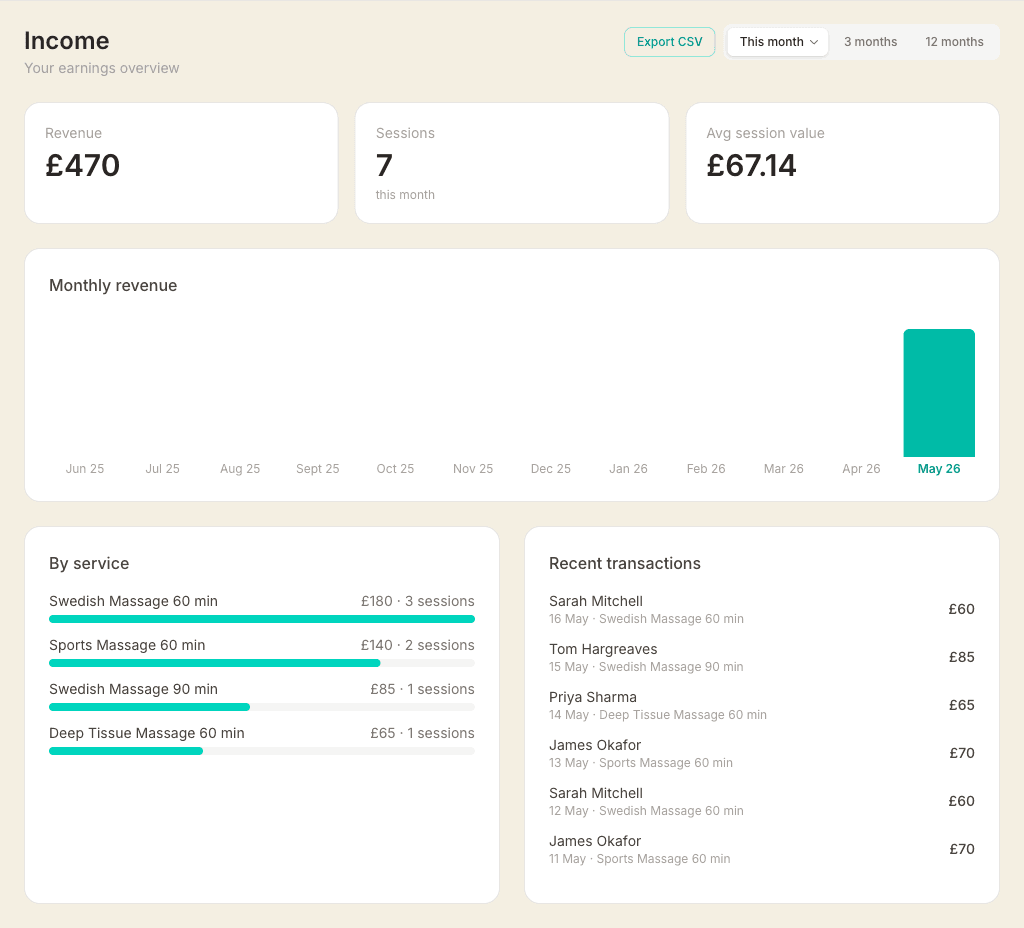Click the Dec 25 axis label

coord(551,468)
